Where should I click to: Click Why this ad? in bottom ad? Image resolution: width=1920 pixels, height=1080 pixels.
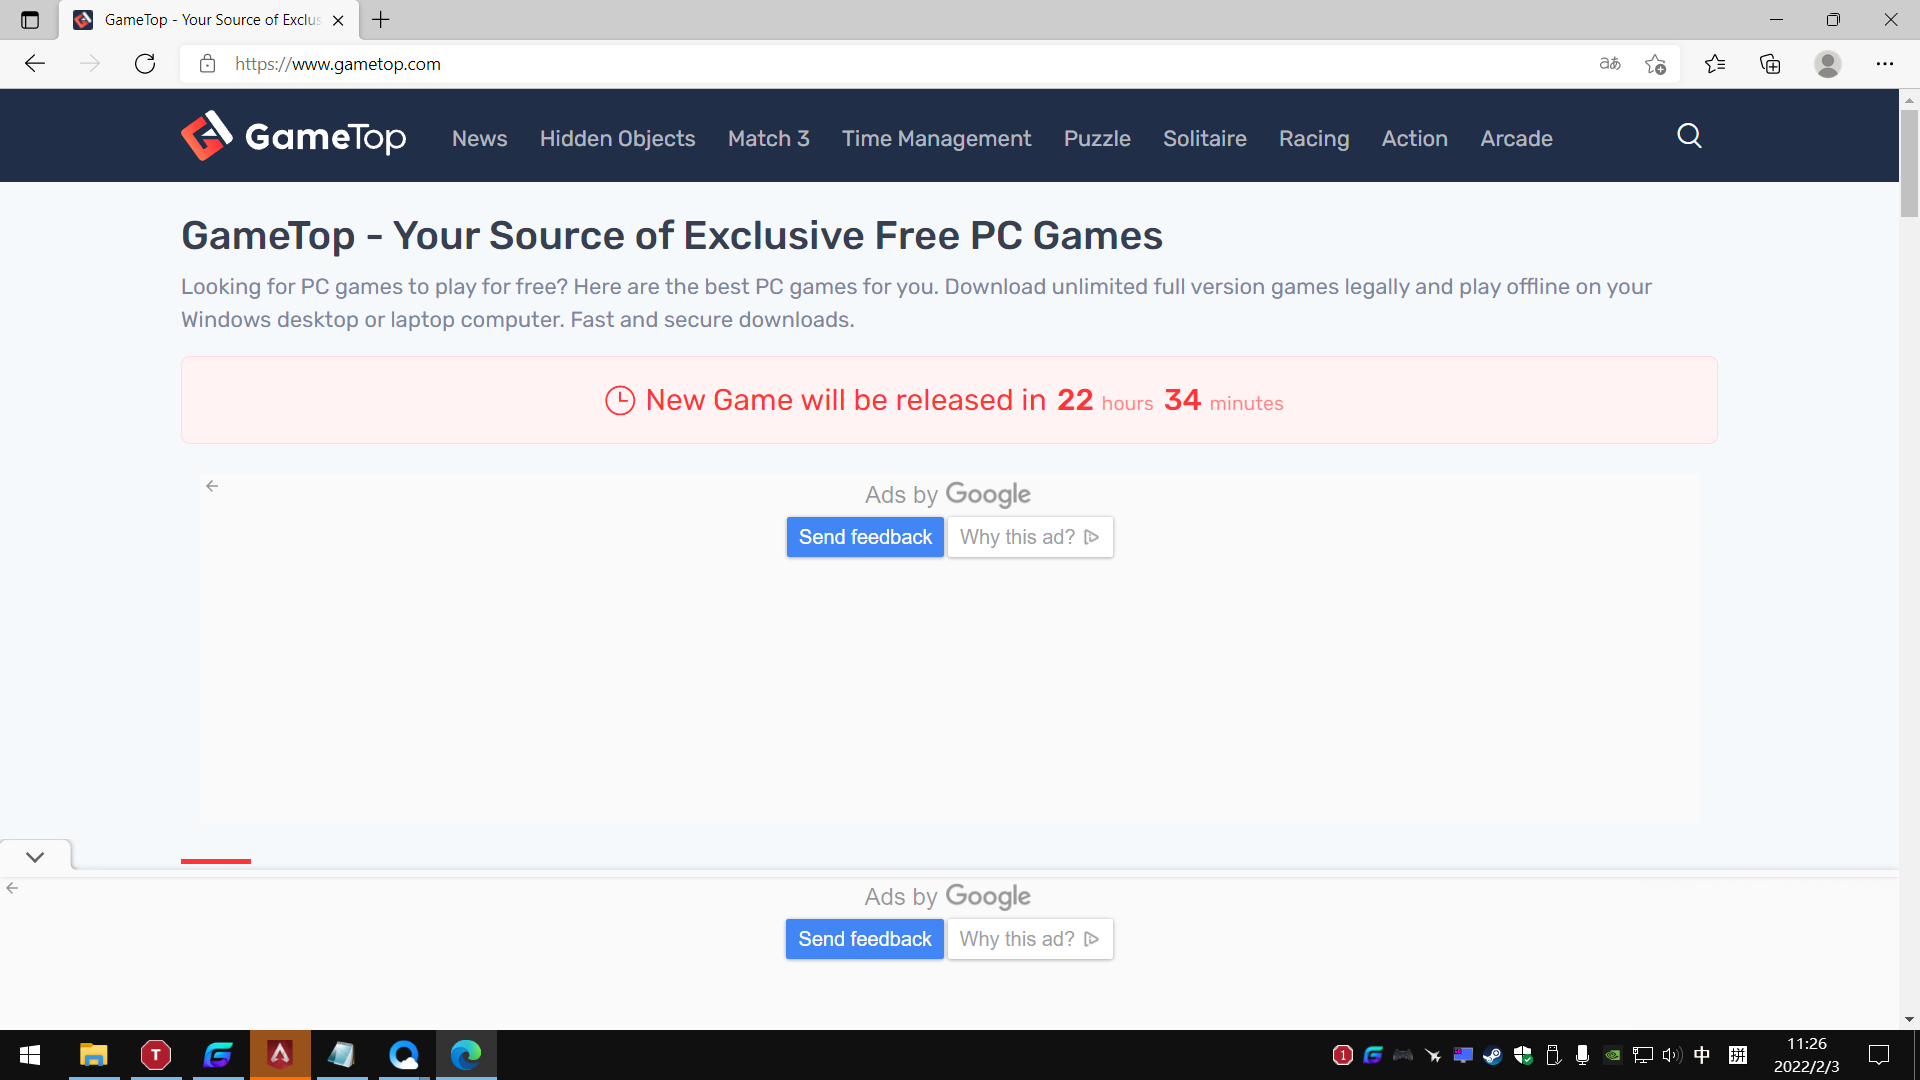click(1029, 939)
